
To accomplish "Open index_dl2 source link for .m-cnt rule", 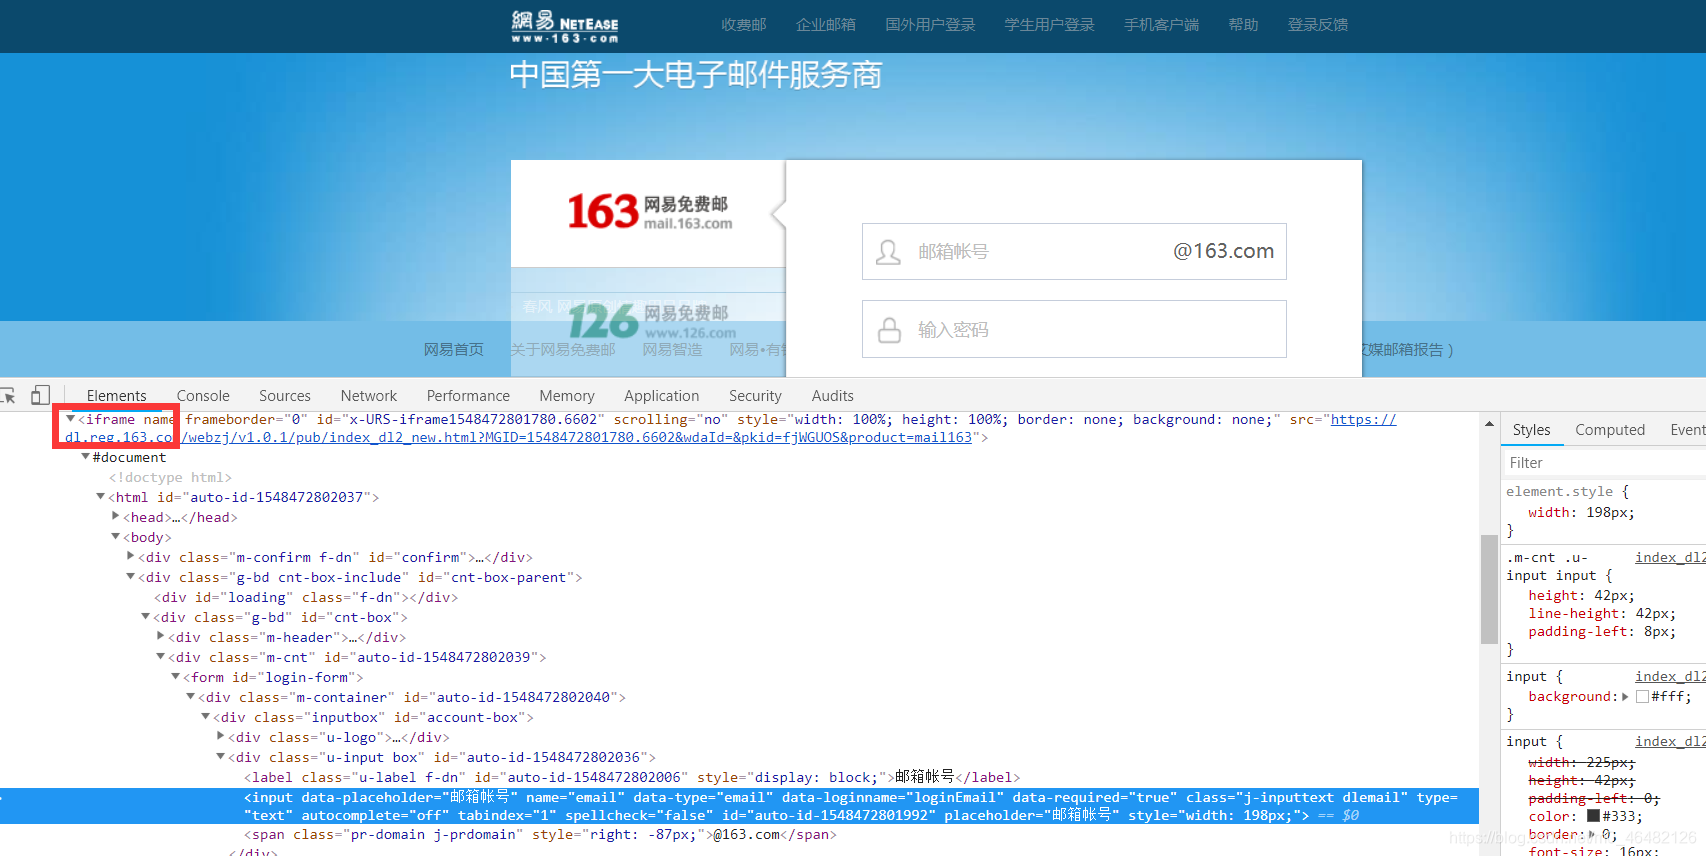I will 1670,558.
